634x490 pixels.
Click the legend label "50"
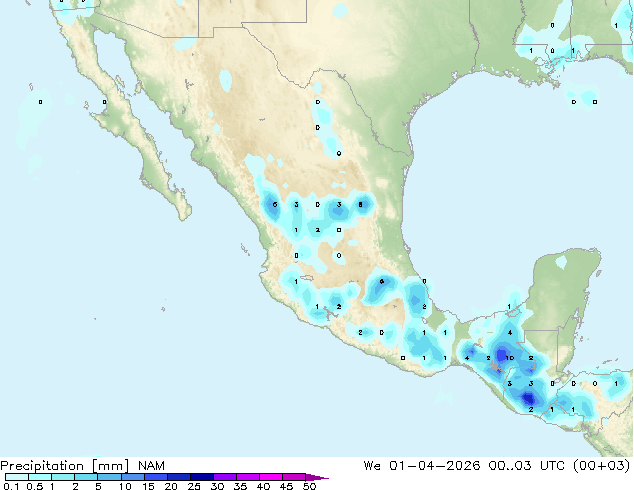coord(309,486)
